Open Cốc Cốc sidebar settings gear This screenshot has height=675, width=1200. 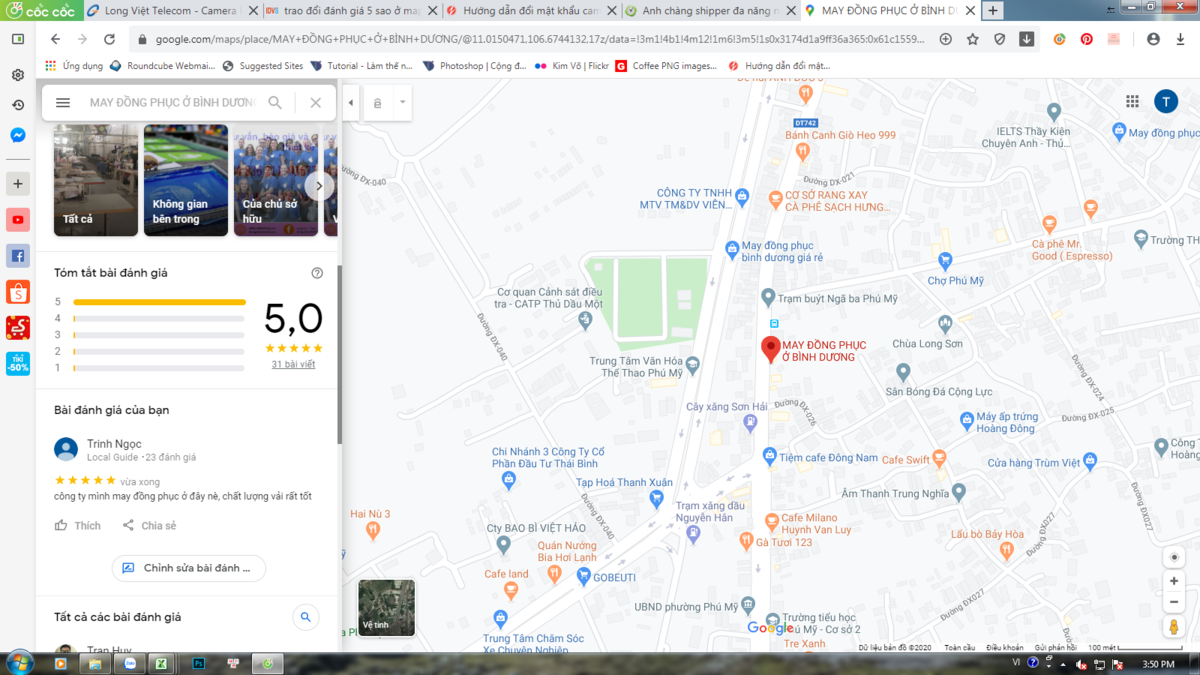[x=18, y=75]
